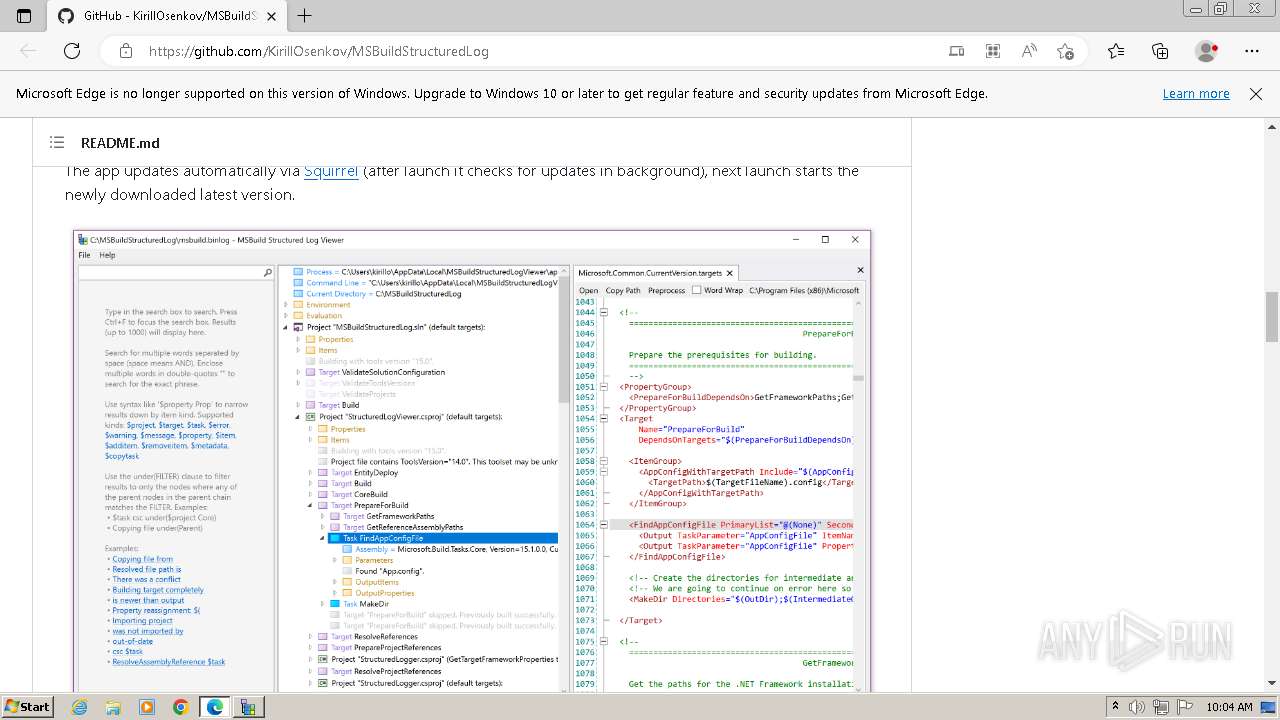Open app available install icon
This screenshot has height=720, width=1280.
click(957, 51)
